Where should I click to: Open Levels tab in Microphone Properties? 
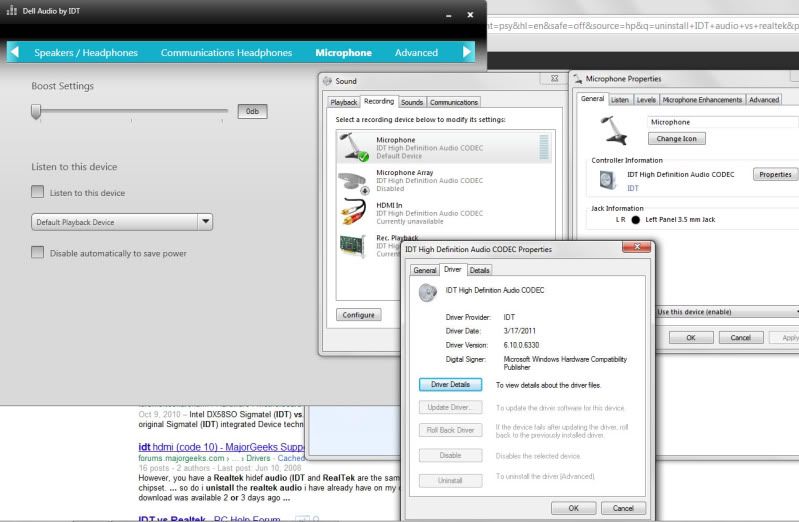pyautogui.click(x=646, y=100)
